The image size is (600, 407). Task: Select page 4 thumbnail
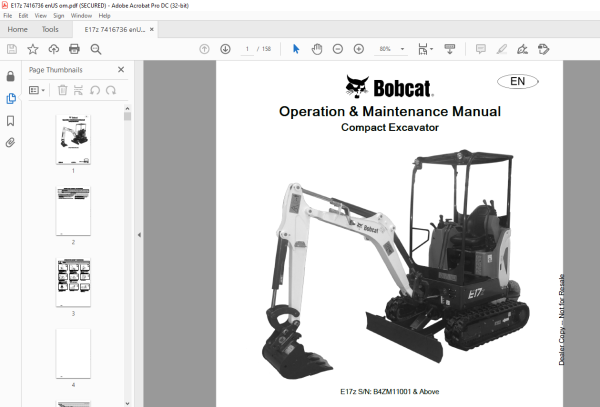pos(73,354)
